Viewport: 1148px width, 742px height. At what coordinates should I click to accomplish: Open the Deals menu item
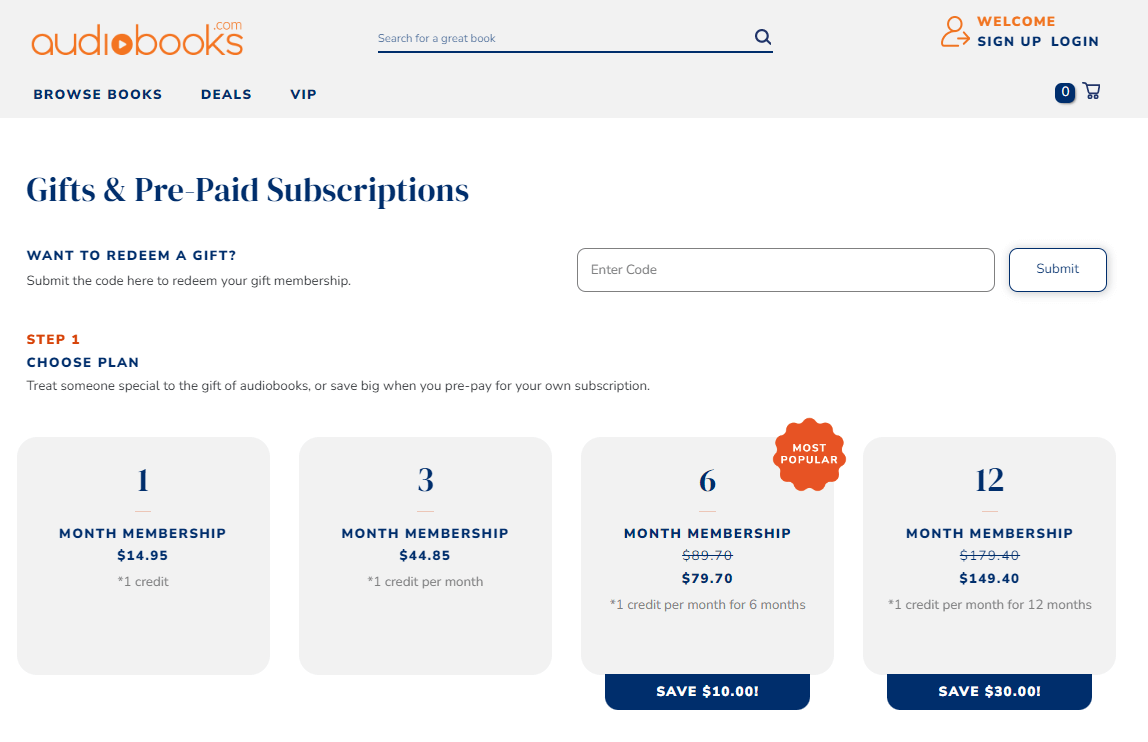[226, 94]
